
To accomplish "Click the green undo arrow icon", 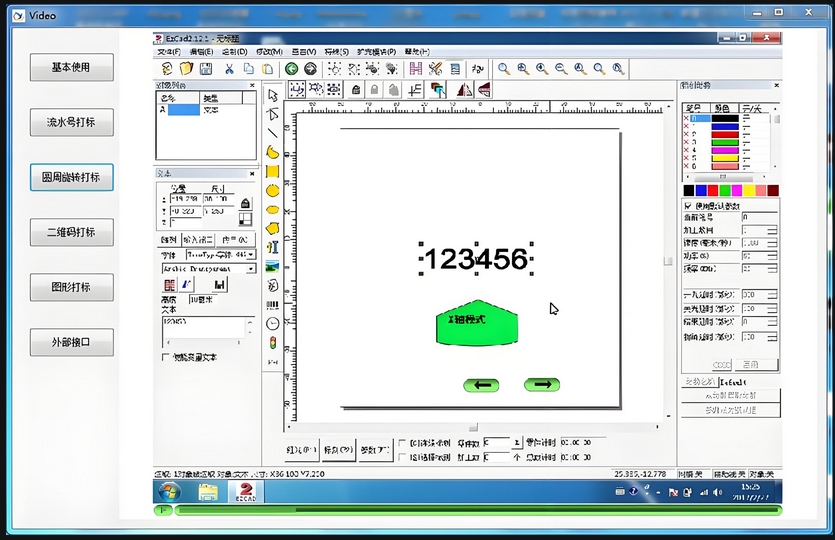I will 291,69.
